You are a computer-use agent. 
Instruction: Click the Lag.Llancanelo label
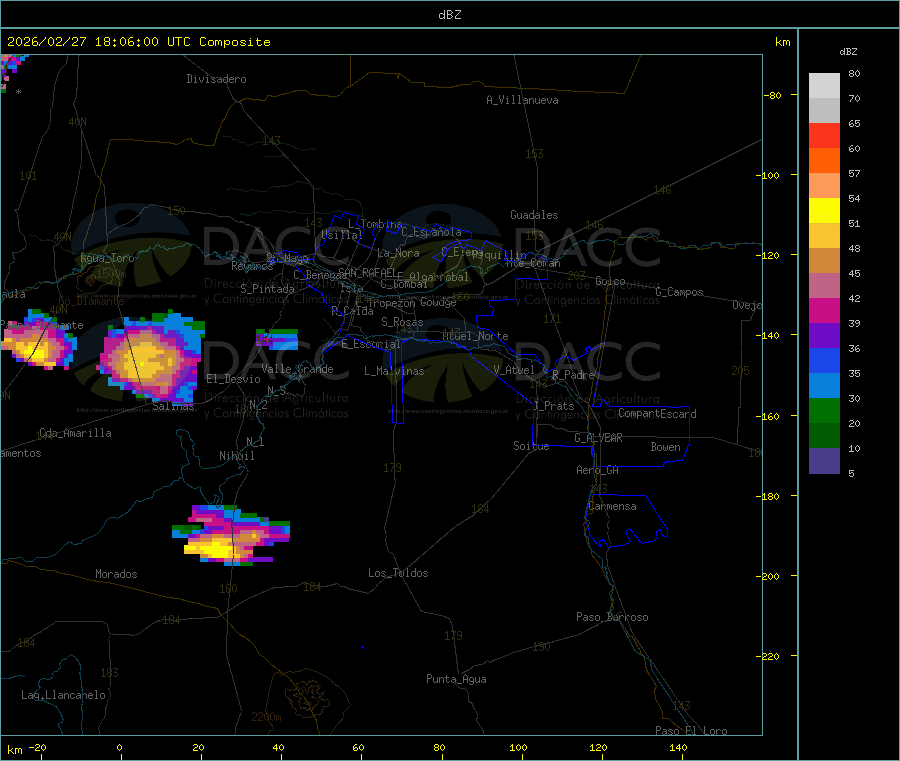coord(64,695)
